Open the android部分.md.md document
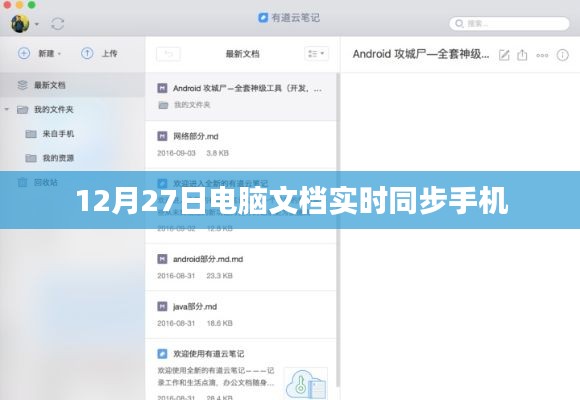 point(241,267)
